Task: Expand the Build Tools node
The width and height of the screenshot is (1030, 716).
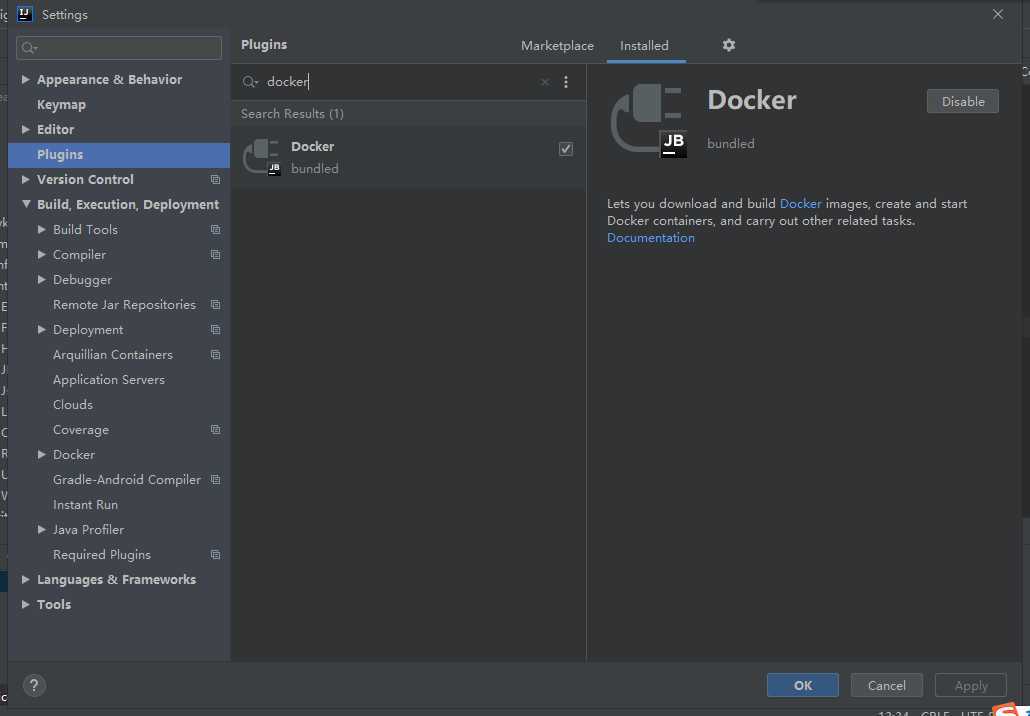Action: (41, 229)
